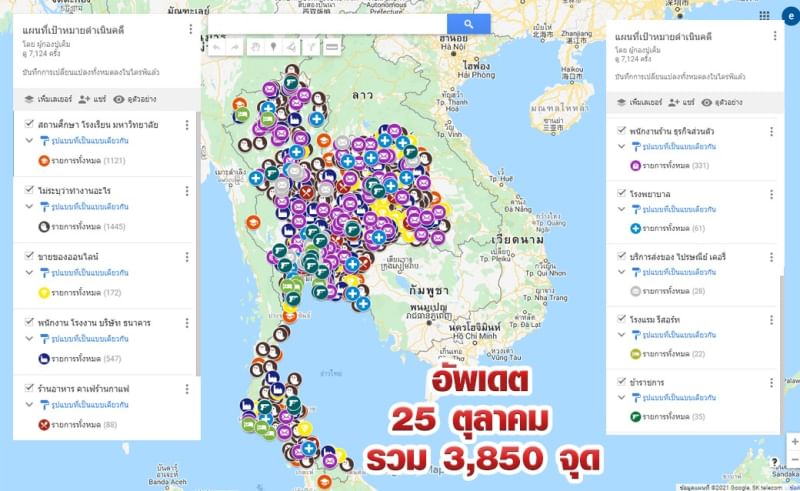Open รูปแบบที่เป็นแบบเดียวกัน link under ไม่ระบุว่าทำงานอะไร
The image size is (800, 491).
[91, 207]
